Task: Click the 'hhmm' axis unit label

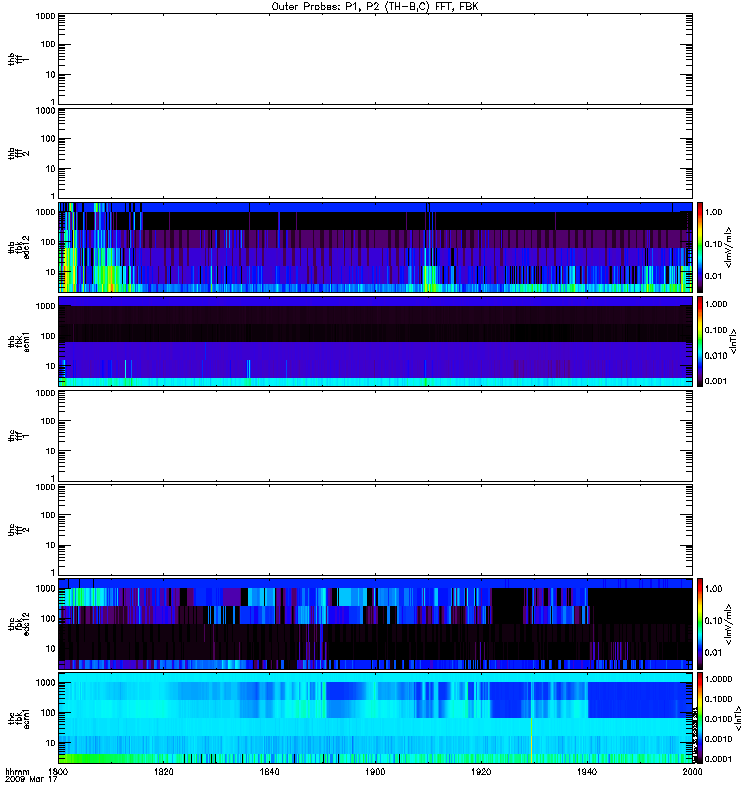Action: pos(17,771)
